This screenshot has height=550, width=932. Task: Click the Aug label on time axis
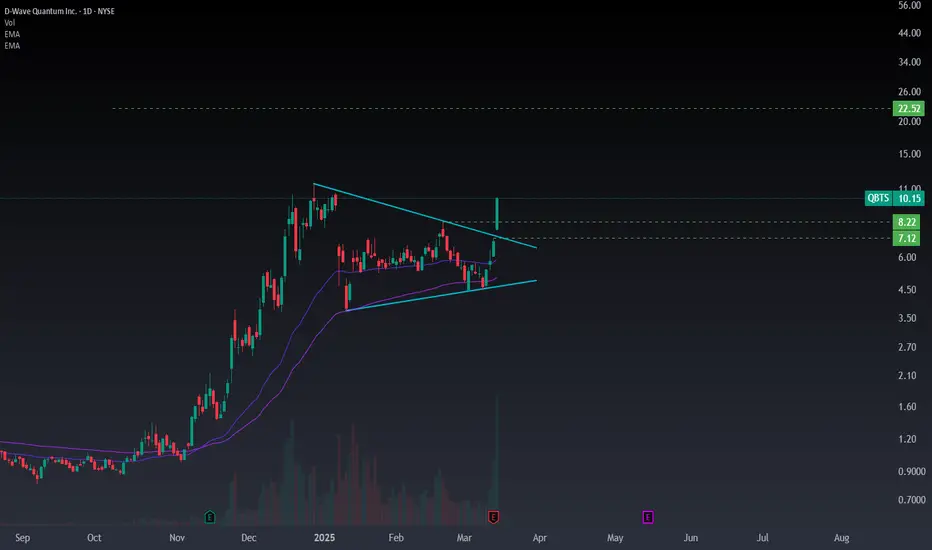point(841,538)
